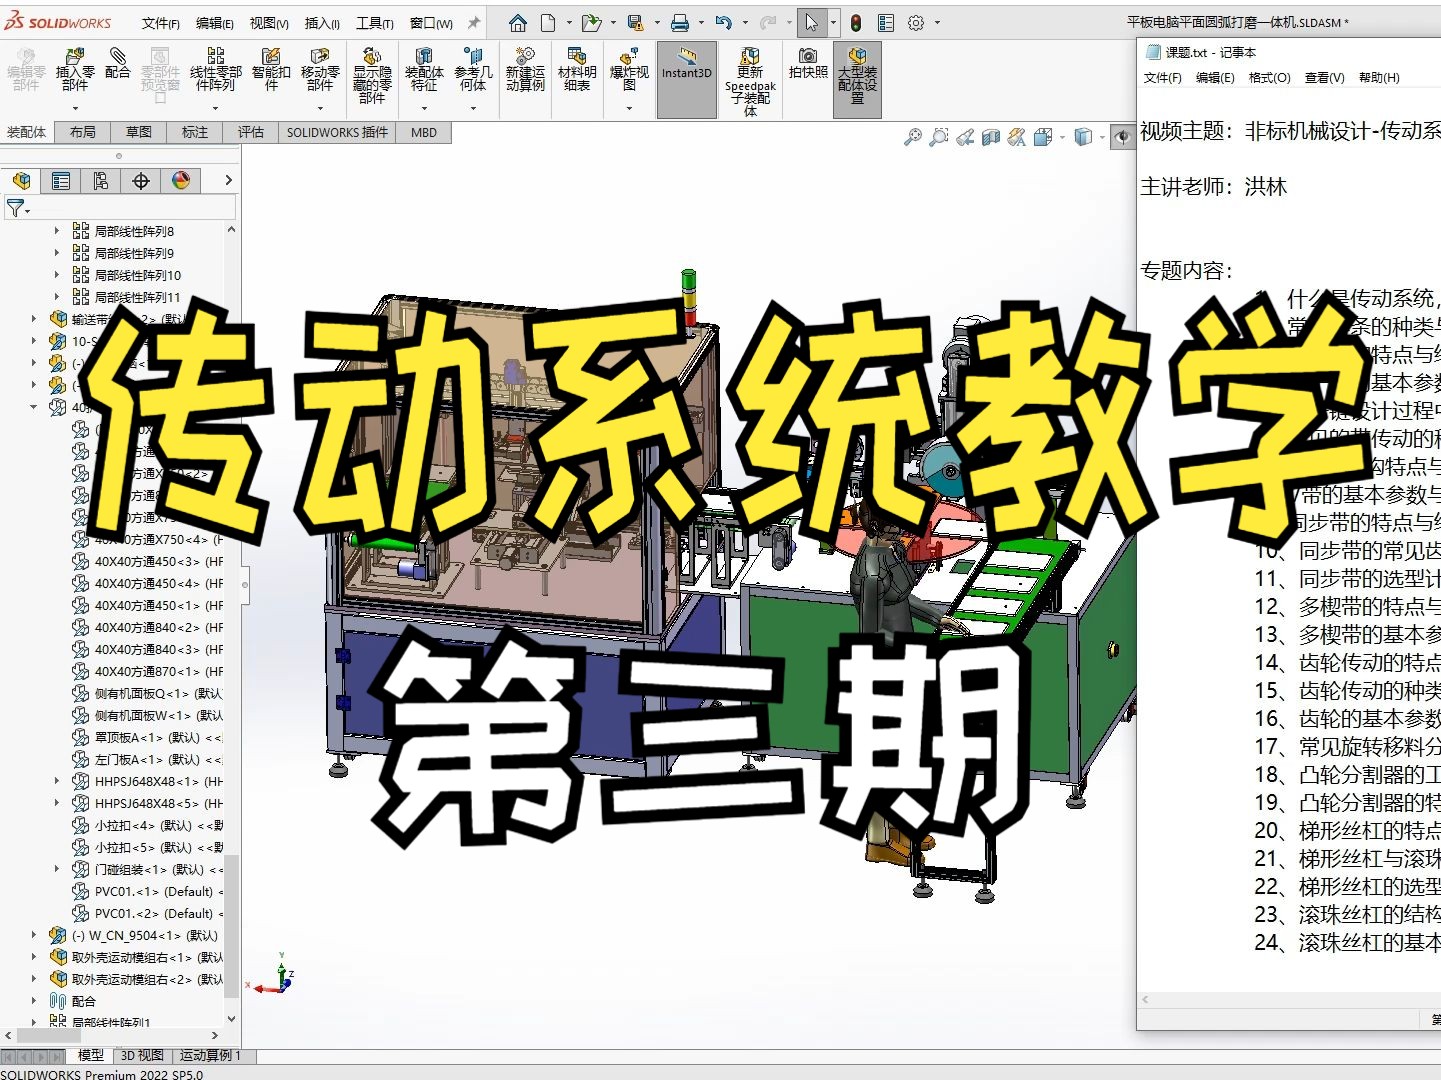This screenshot has height=1080, width=1441.
Task: Click the Rebuild traffic light icon
Action: click(x=856, y=22)
